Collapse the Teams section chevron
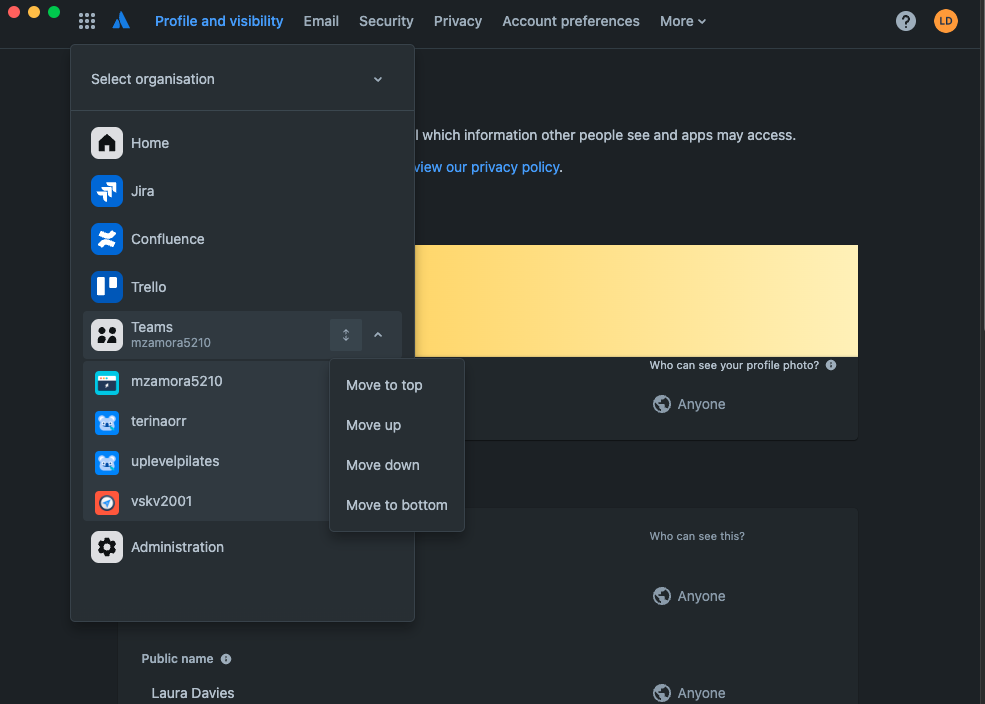 click(378, 335)
